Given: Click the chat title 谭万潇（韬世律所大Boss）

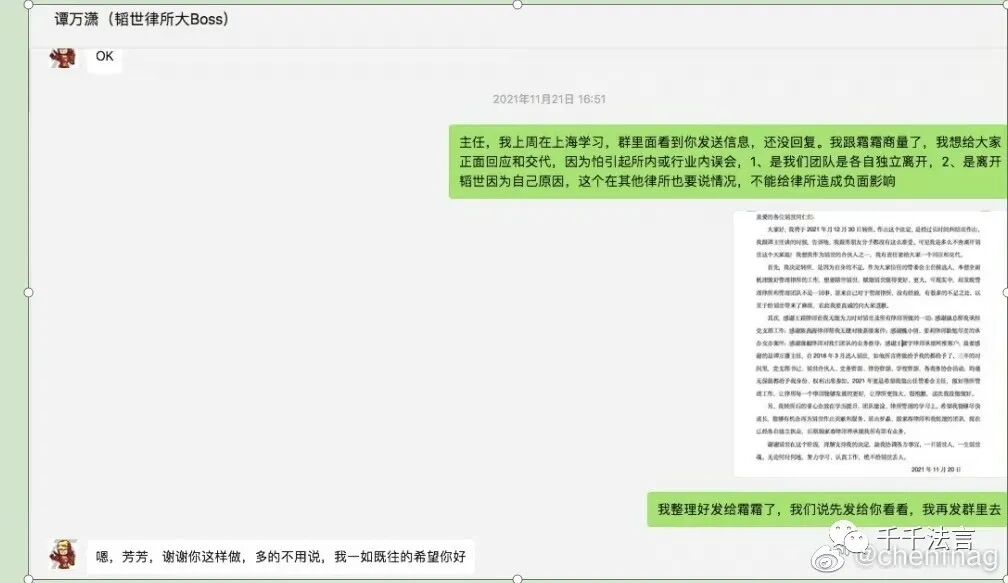Looking at the screenshot, I should [141, 19].
